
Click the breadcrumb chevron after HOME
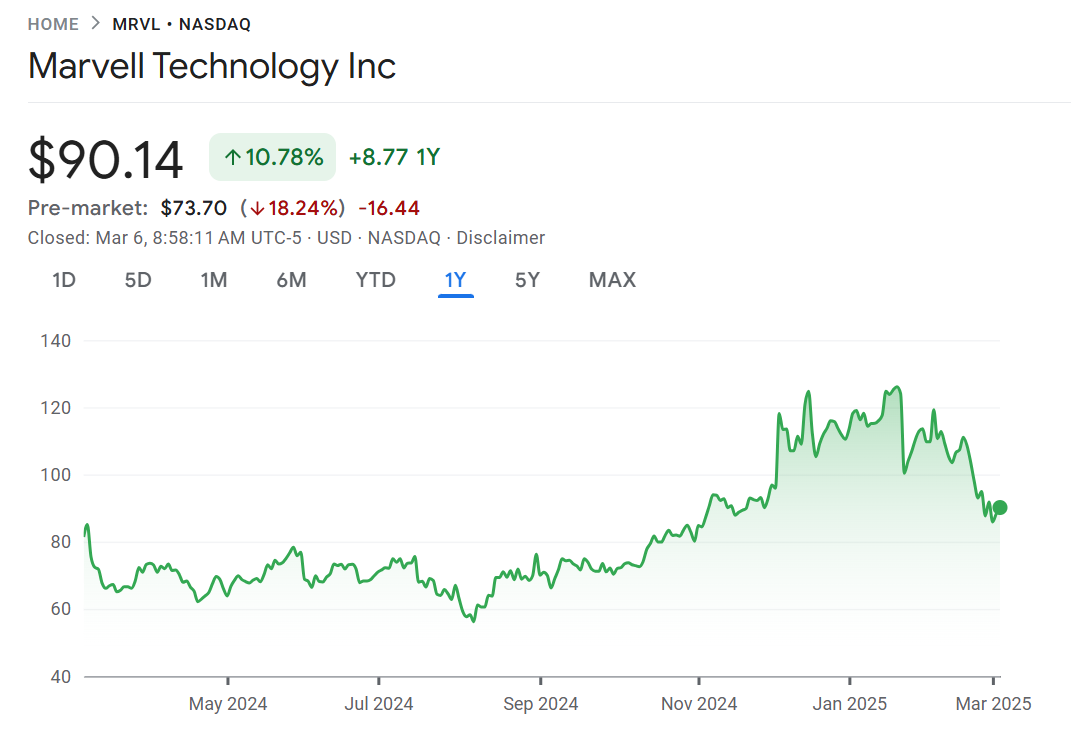point(96,24)
